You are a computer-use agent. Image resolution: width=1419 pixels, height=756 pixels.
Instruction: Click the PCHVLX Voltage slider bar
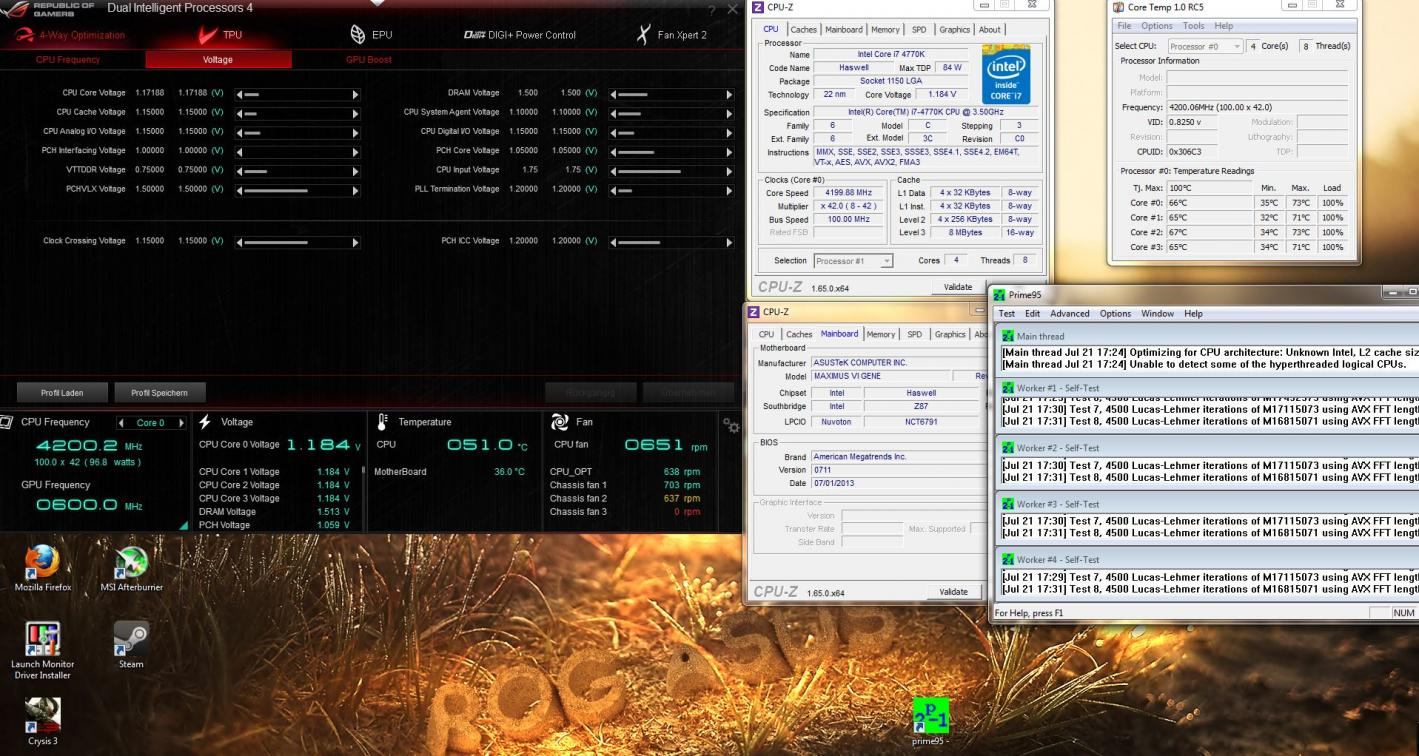coord(298,189)
